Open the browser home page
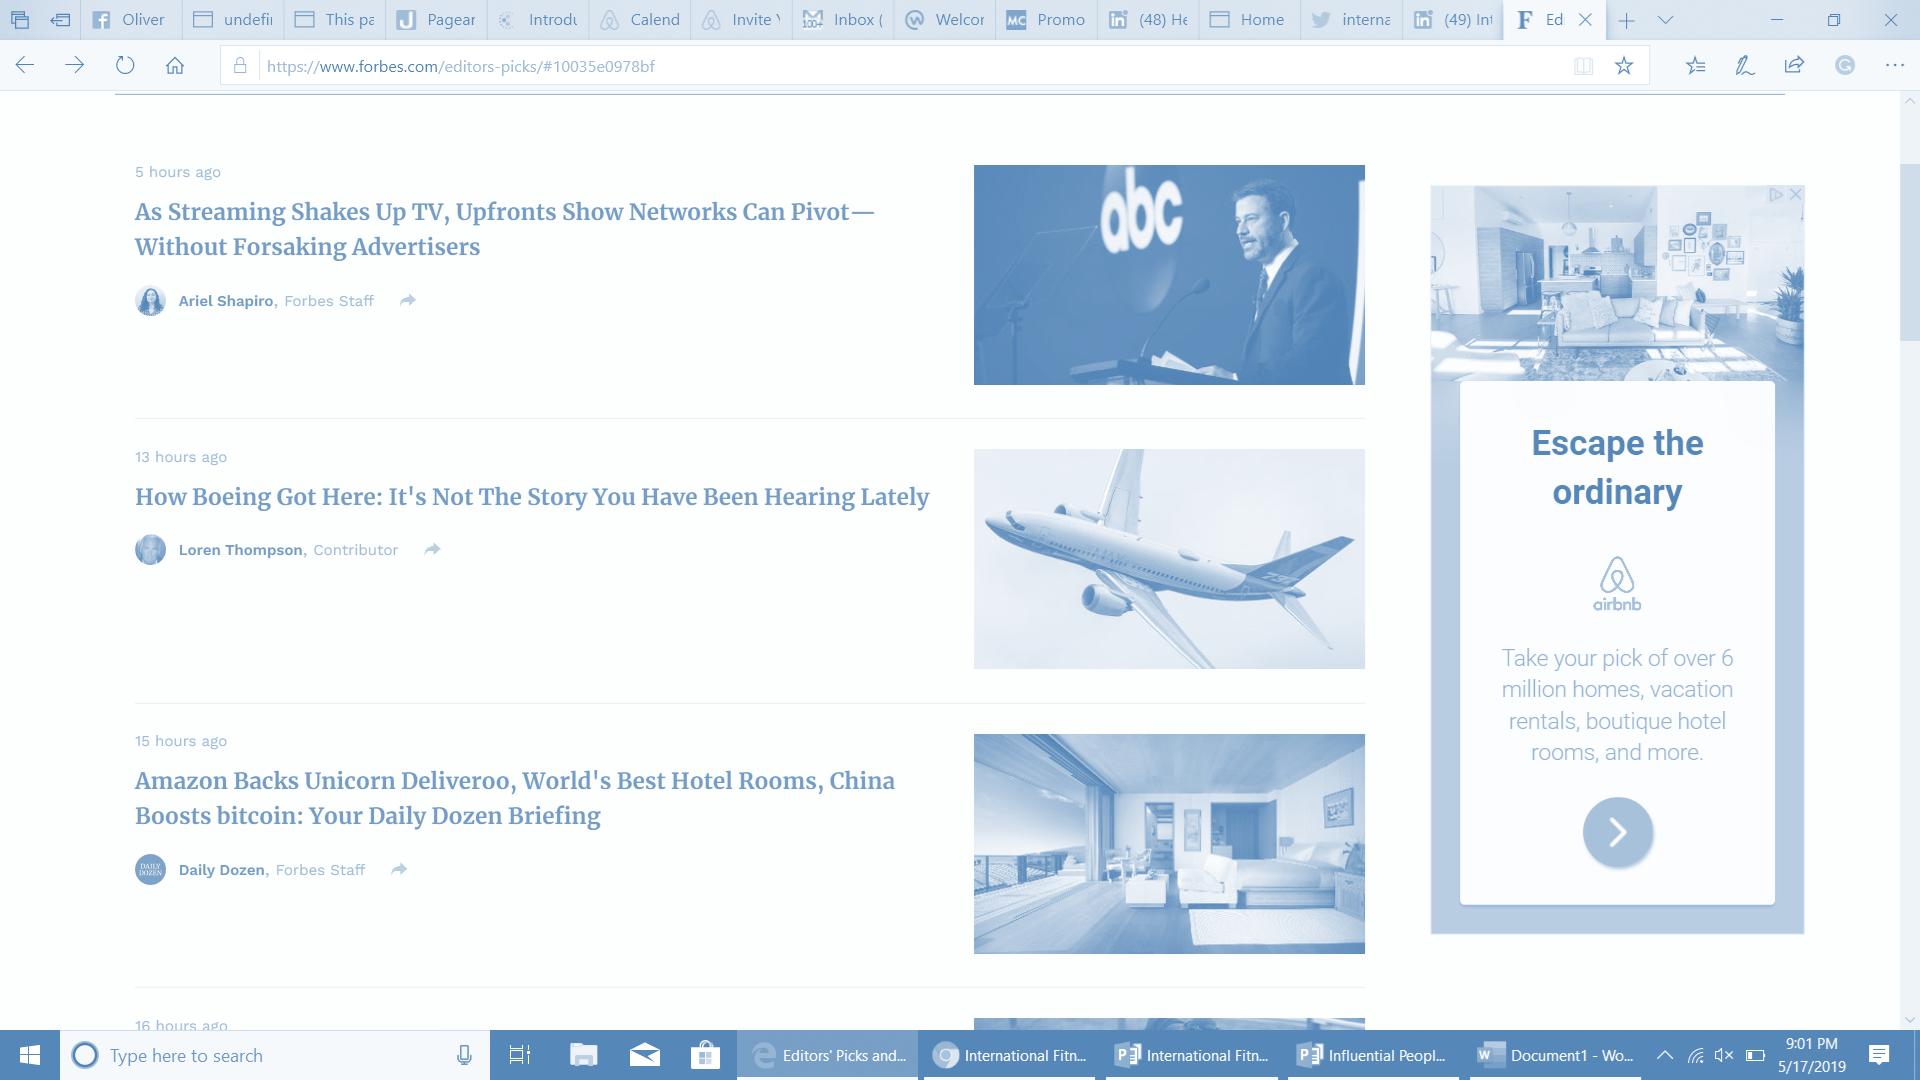 point(175,66)
